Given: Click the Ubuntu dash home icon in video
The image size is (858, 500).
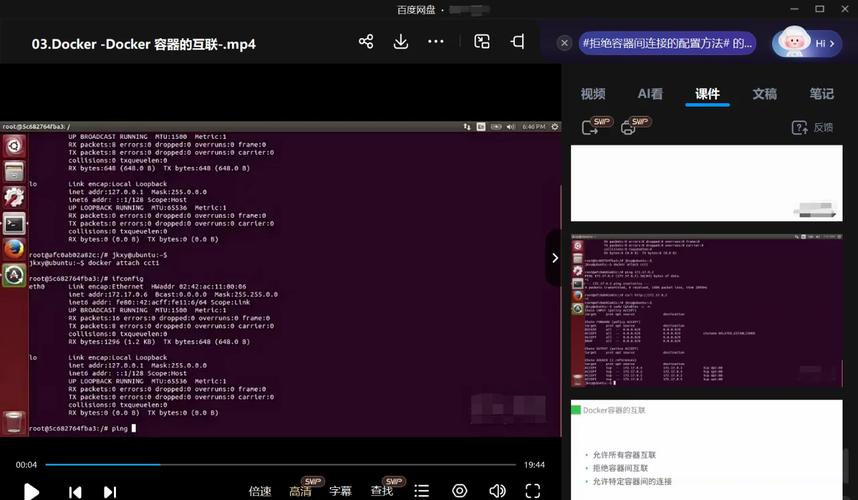Looking at the screenshot, I should [x=14, y=146].
